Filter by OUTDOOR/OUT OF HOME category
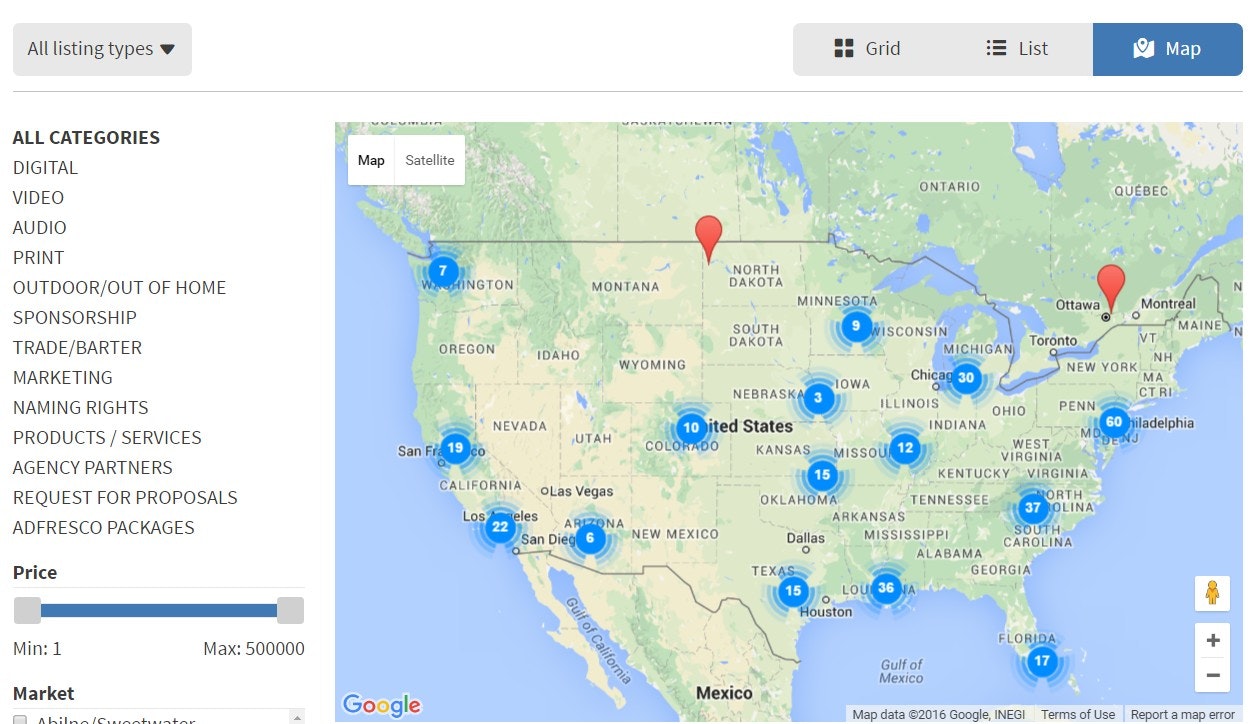This screenshot has width=1256, height=724. click(119, 288)
